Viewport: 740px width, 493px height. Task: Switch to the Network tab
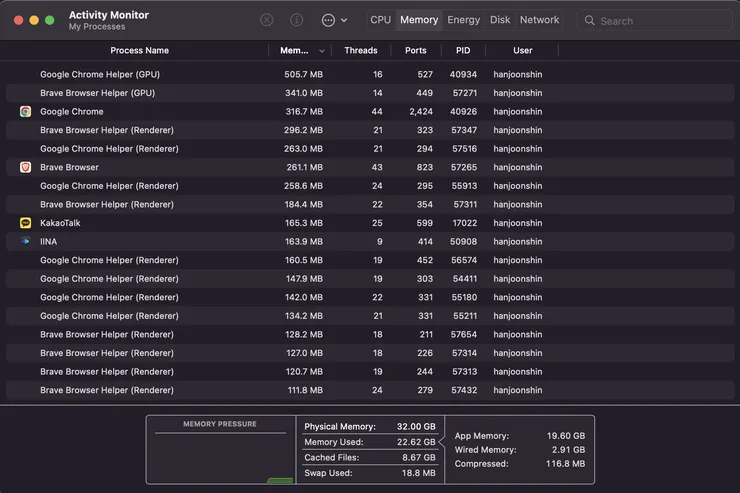coord(539,20)
